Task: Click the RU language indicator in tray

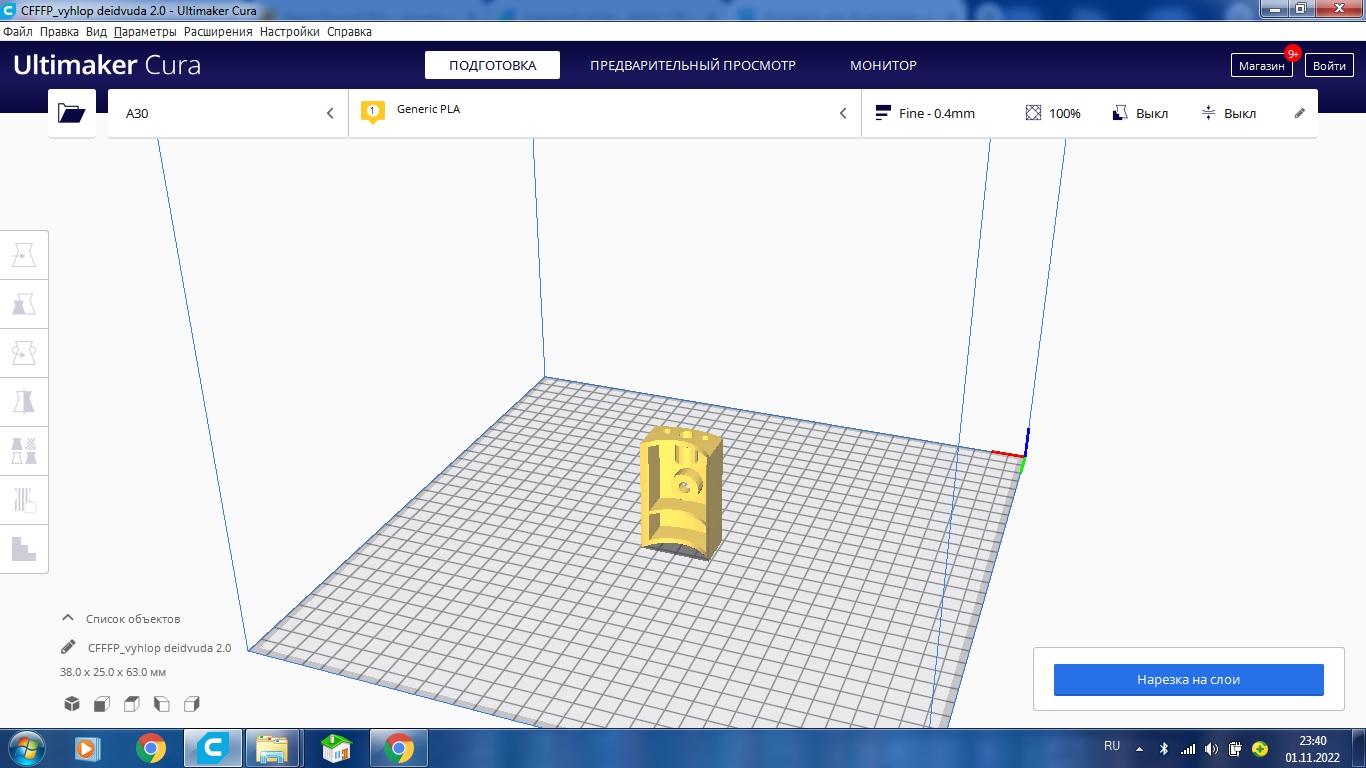Action: tap(1112, 746)
